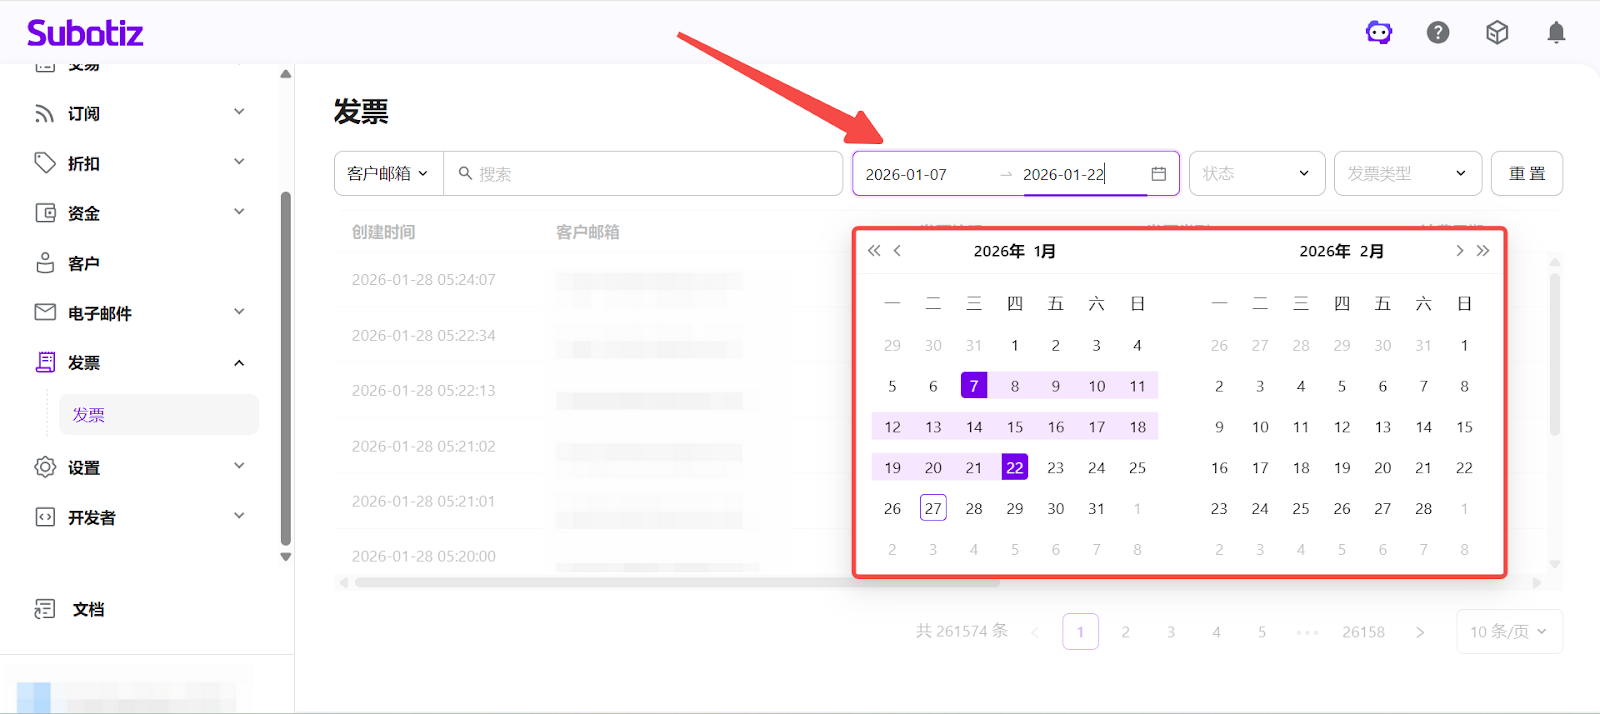Open the notifications bell
This screenshot has width=1600, height=714.
[1556, 33]
